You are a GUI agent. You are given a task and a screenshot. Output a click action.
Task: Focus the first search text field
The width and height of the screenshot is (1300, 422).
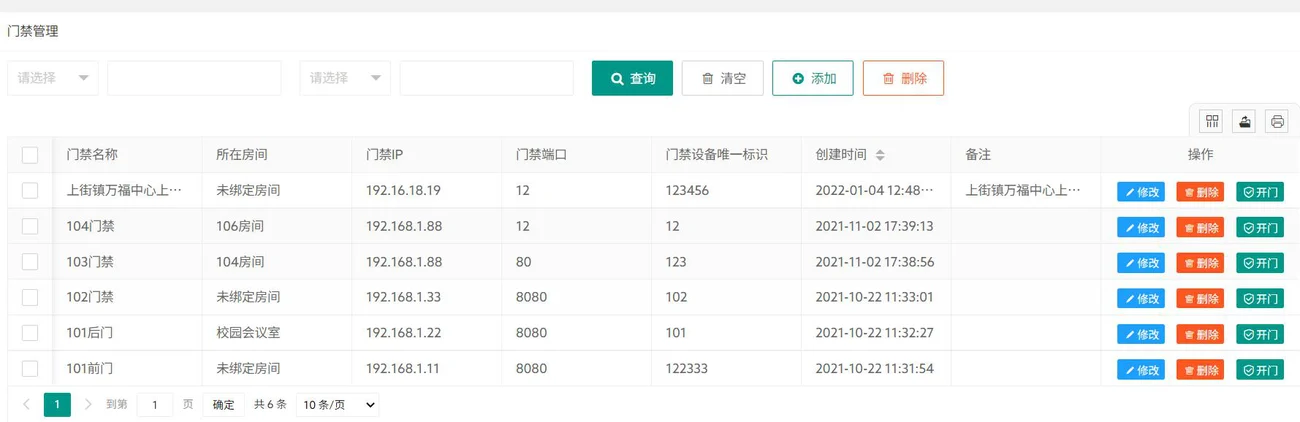click(x=194, y=78)
